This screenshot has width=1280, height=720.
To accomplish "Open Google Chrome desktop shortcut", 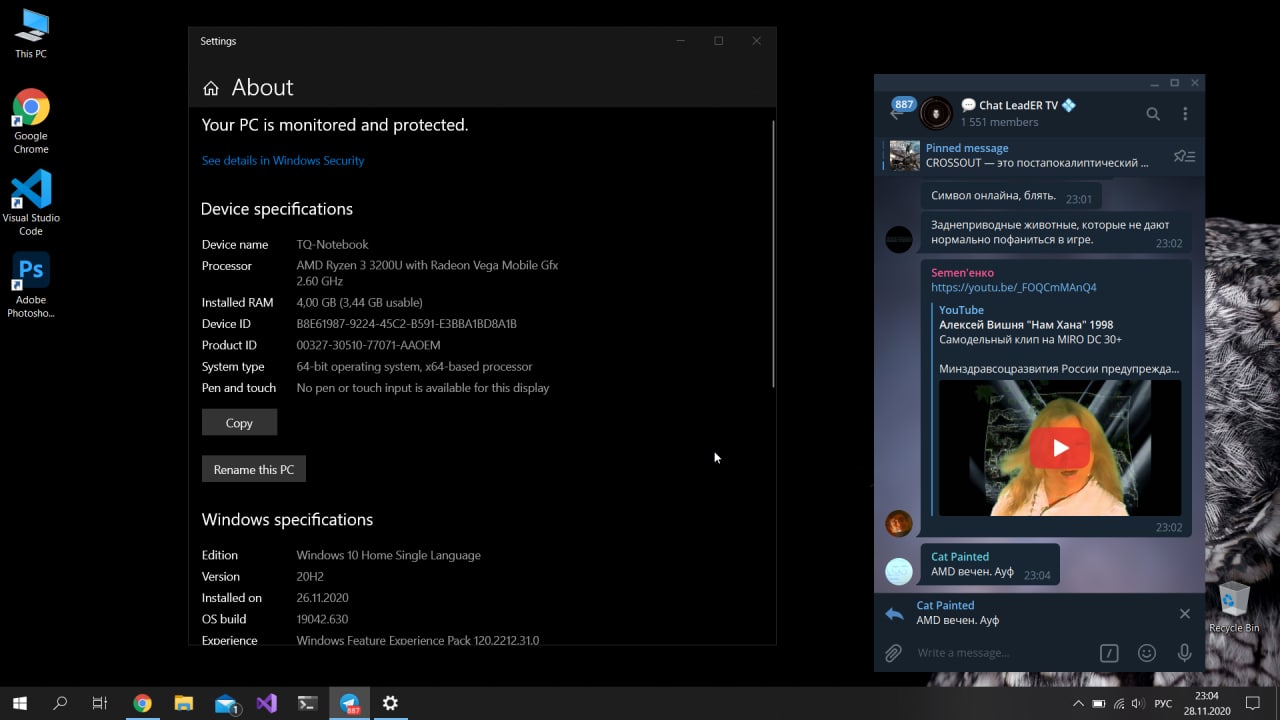I will click(31, 122).
